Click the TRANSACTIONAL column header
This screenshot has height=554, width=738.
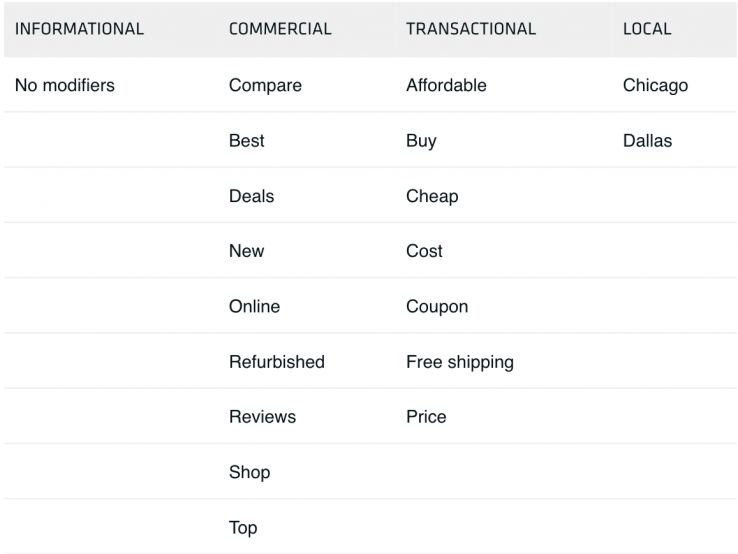click(x=471, y=29)
